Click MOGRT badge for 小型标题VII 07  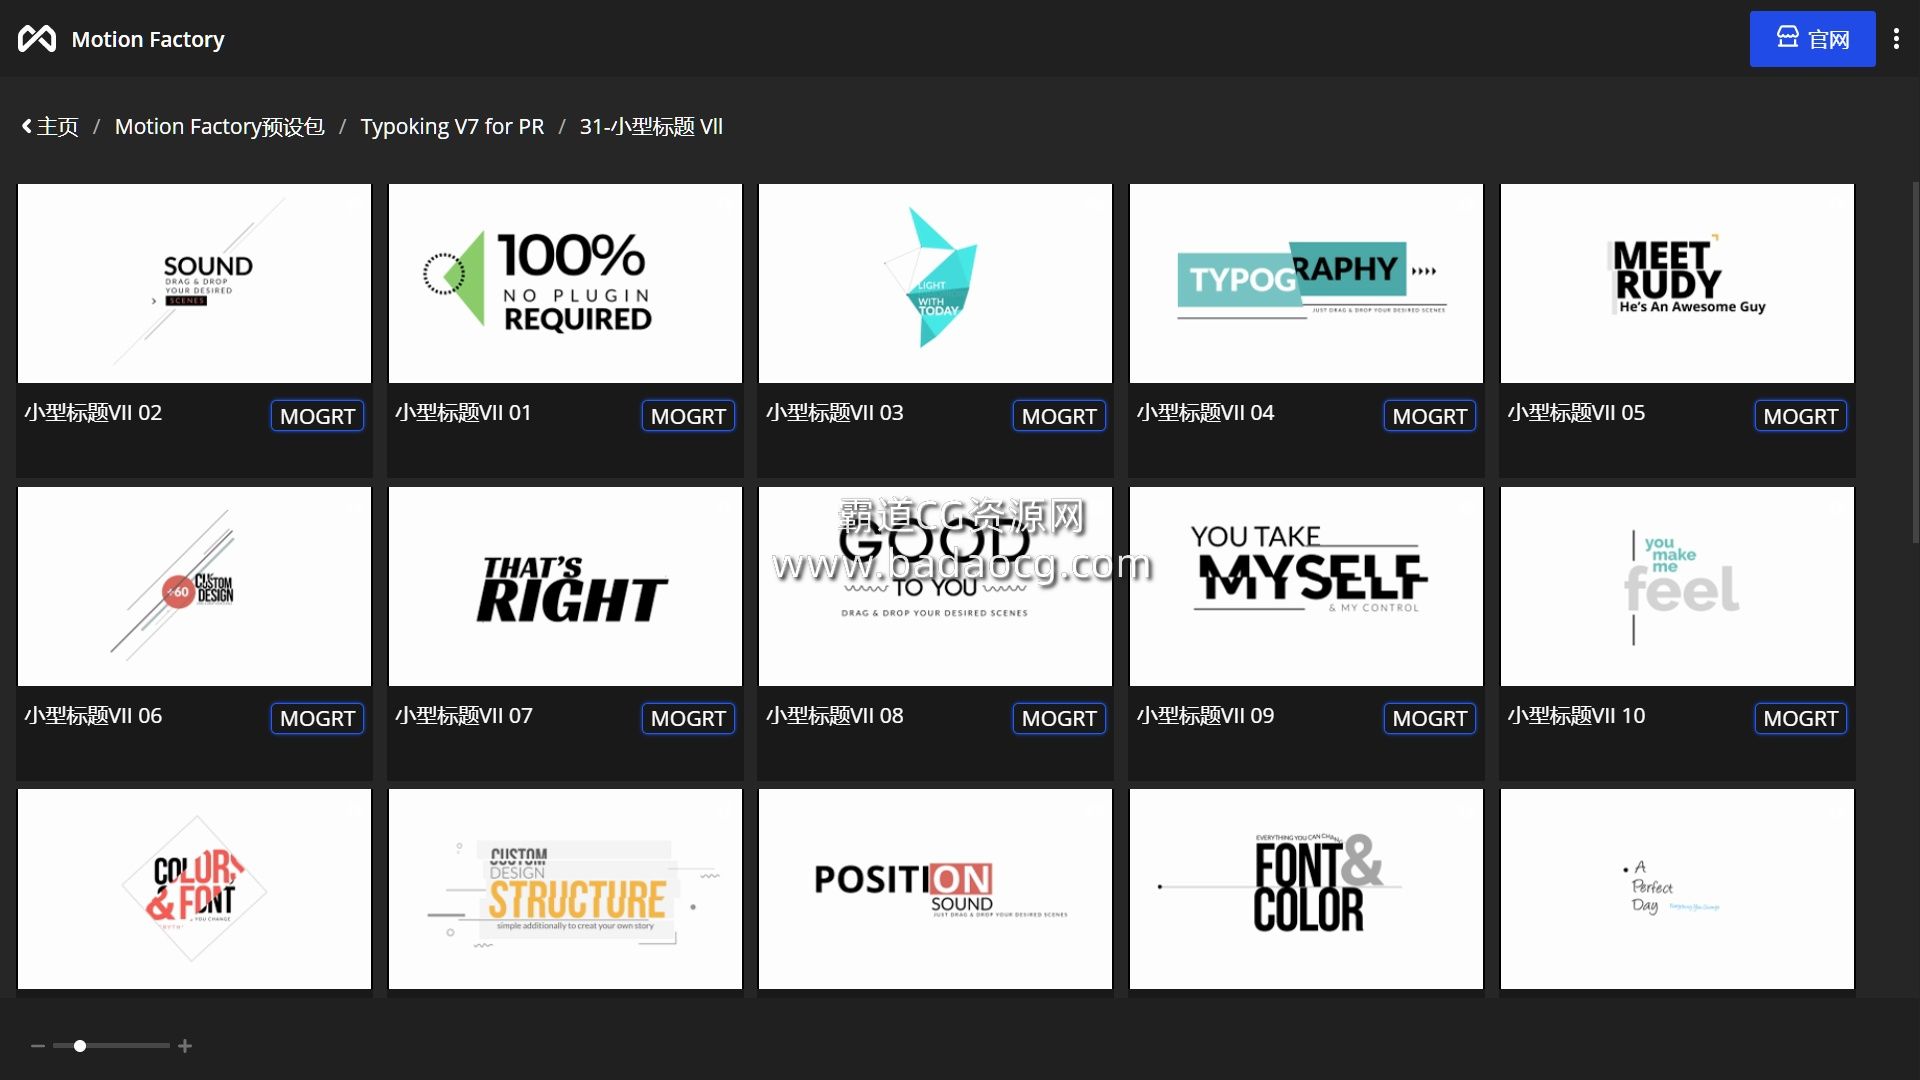(x=688, y=718)
